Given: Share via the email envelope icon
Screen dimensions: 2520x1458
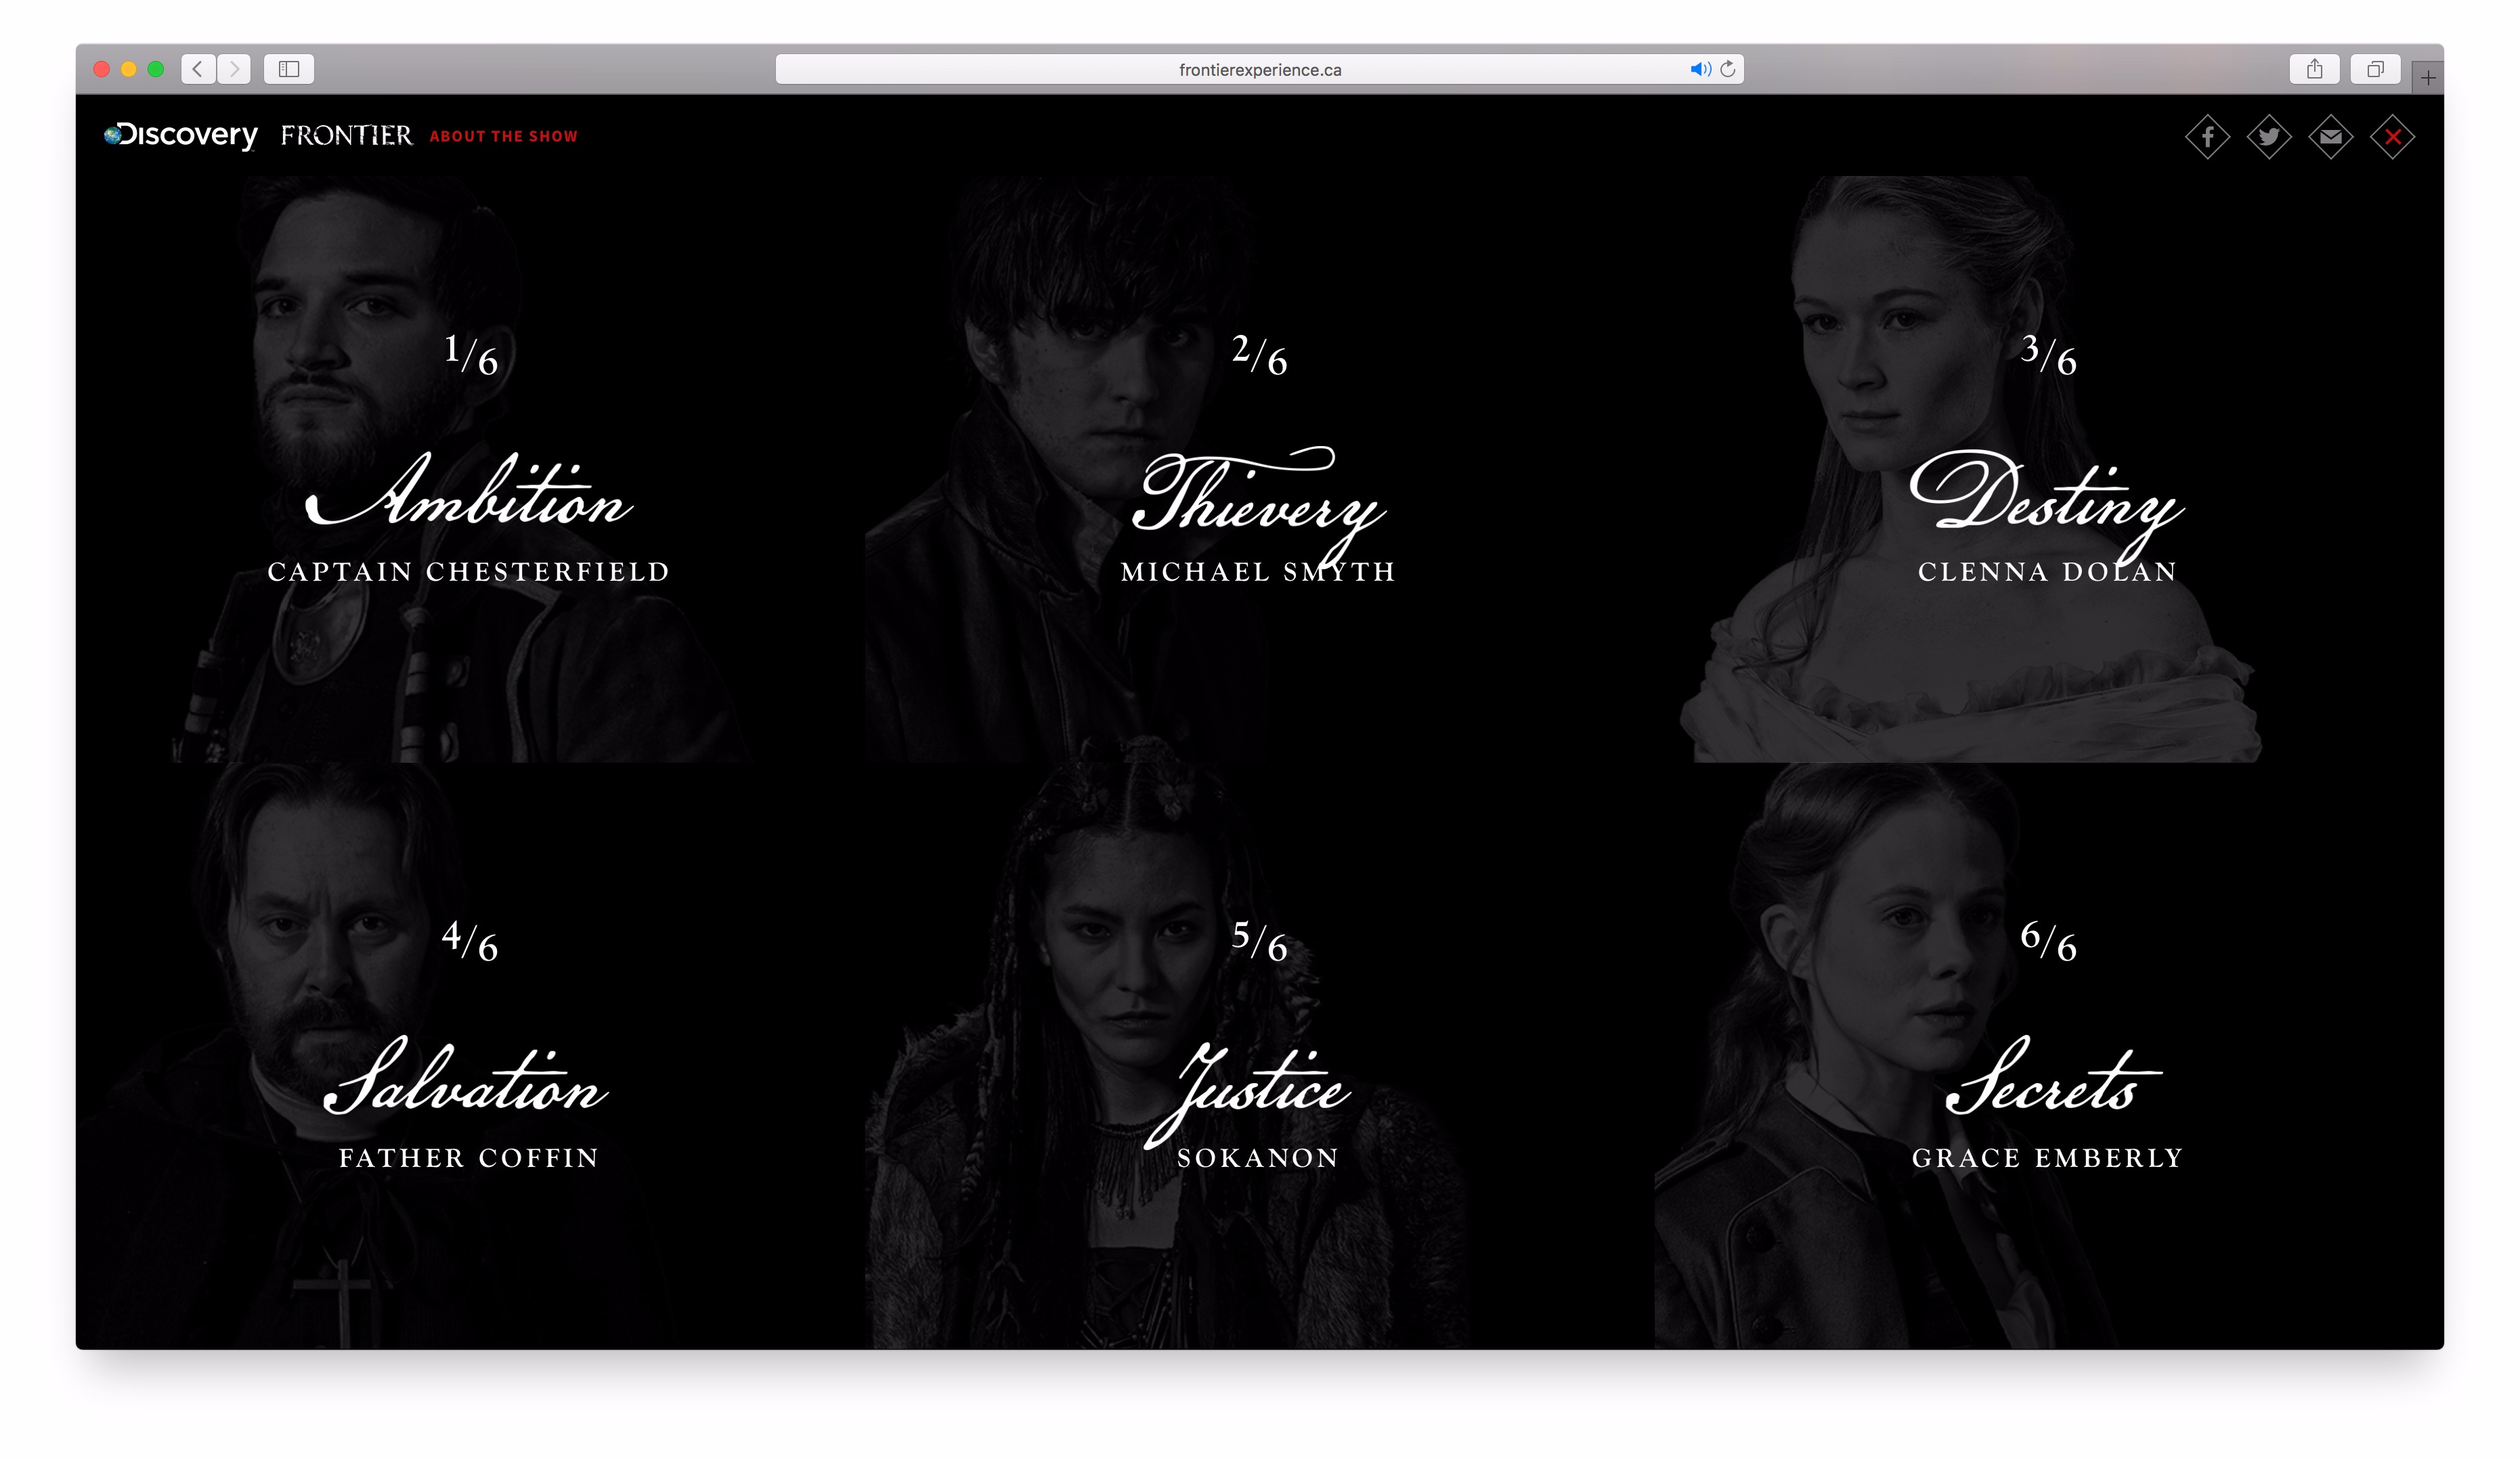Looking at the screenshot, I should click(2330, 137).
